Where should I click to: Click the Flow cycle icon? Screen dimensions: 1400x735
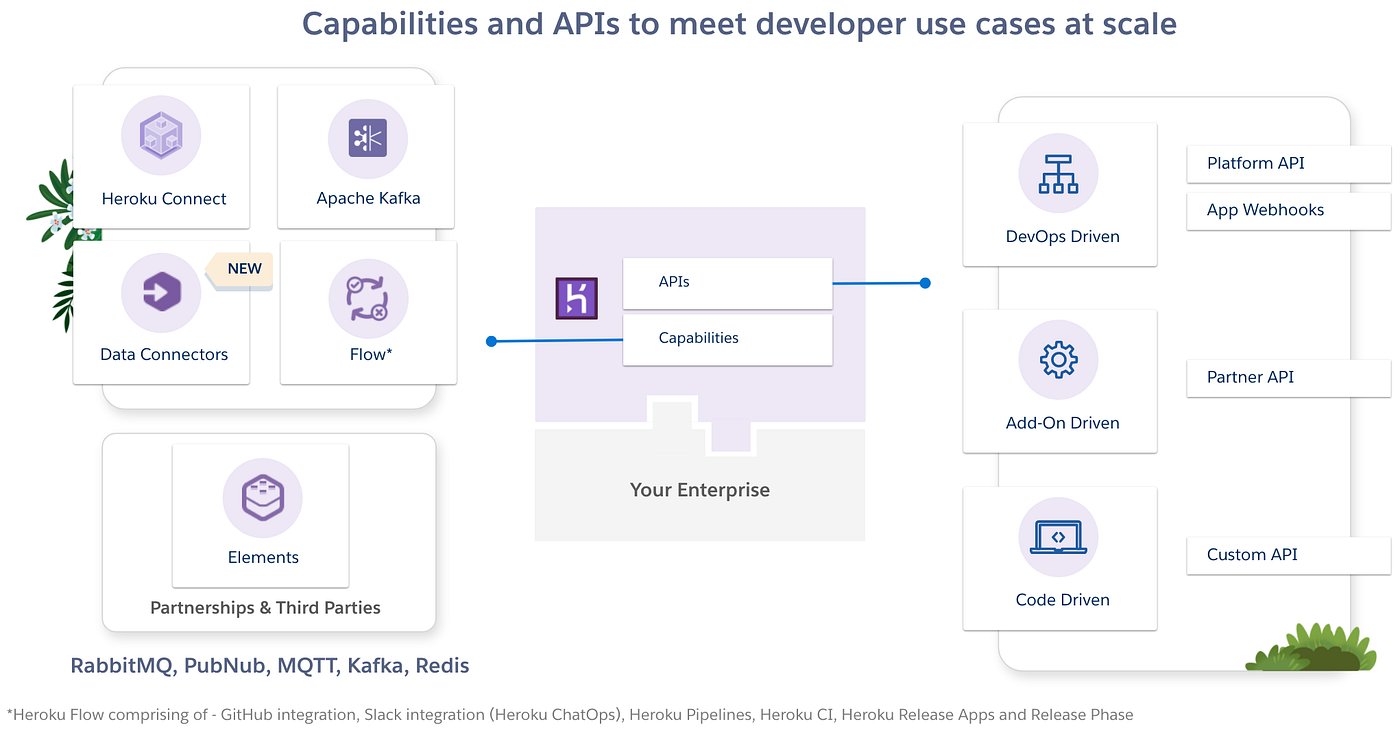click(x=368, y=297)
